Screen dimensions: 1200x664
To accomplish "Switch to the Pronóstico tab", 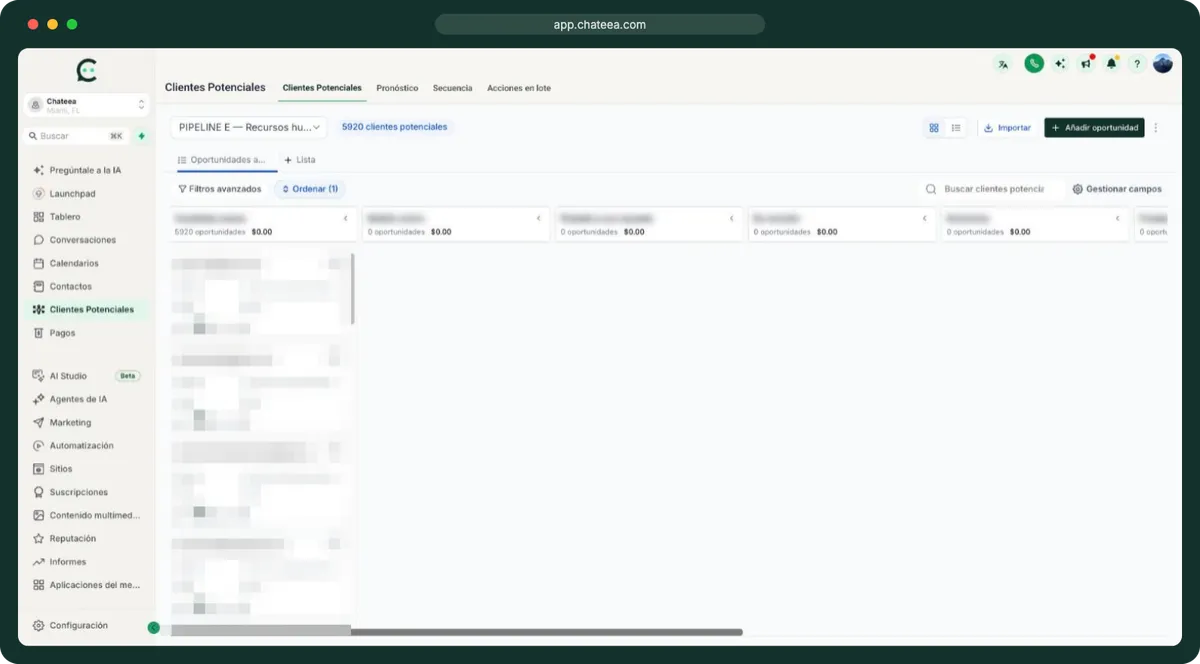I will tap(397, 88).
